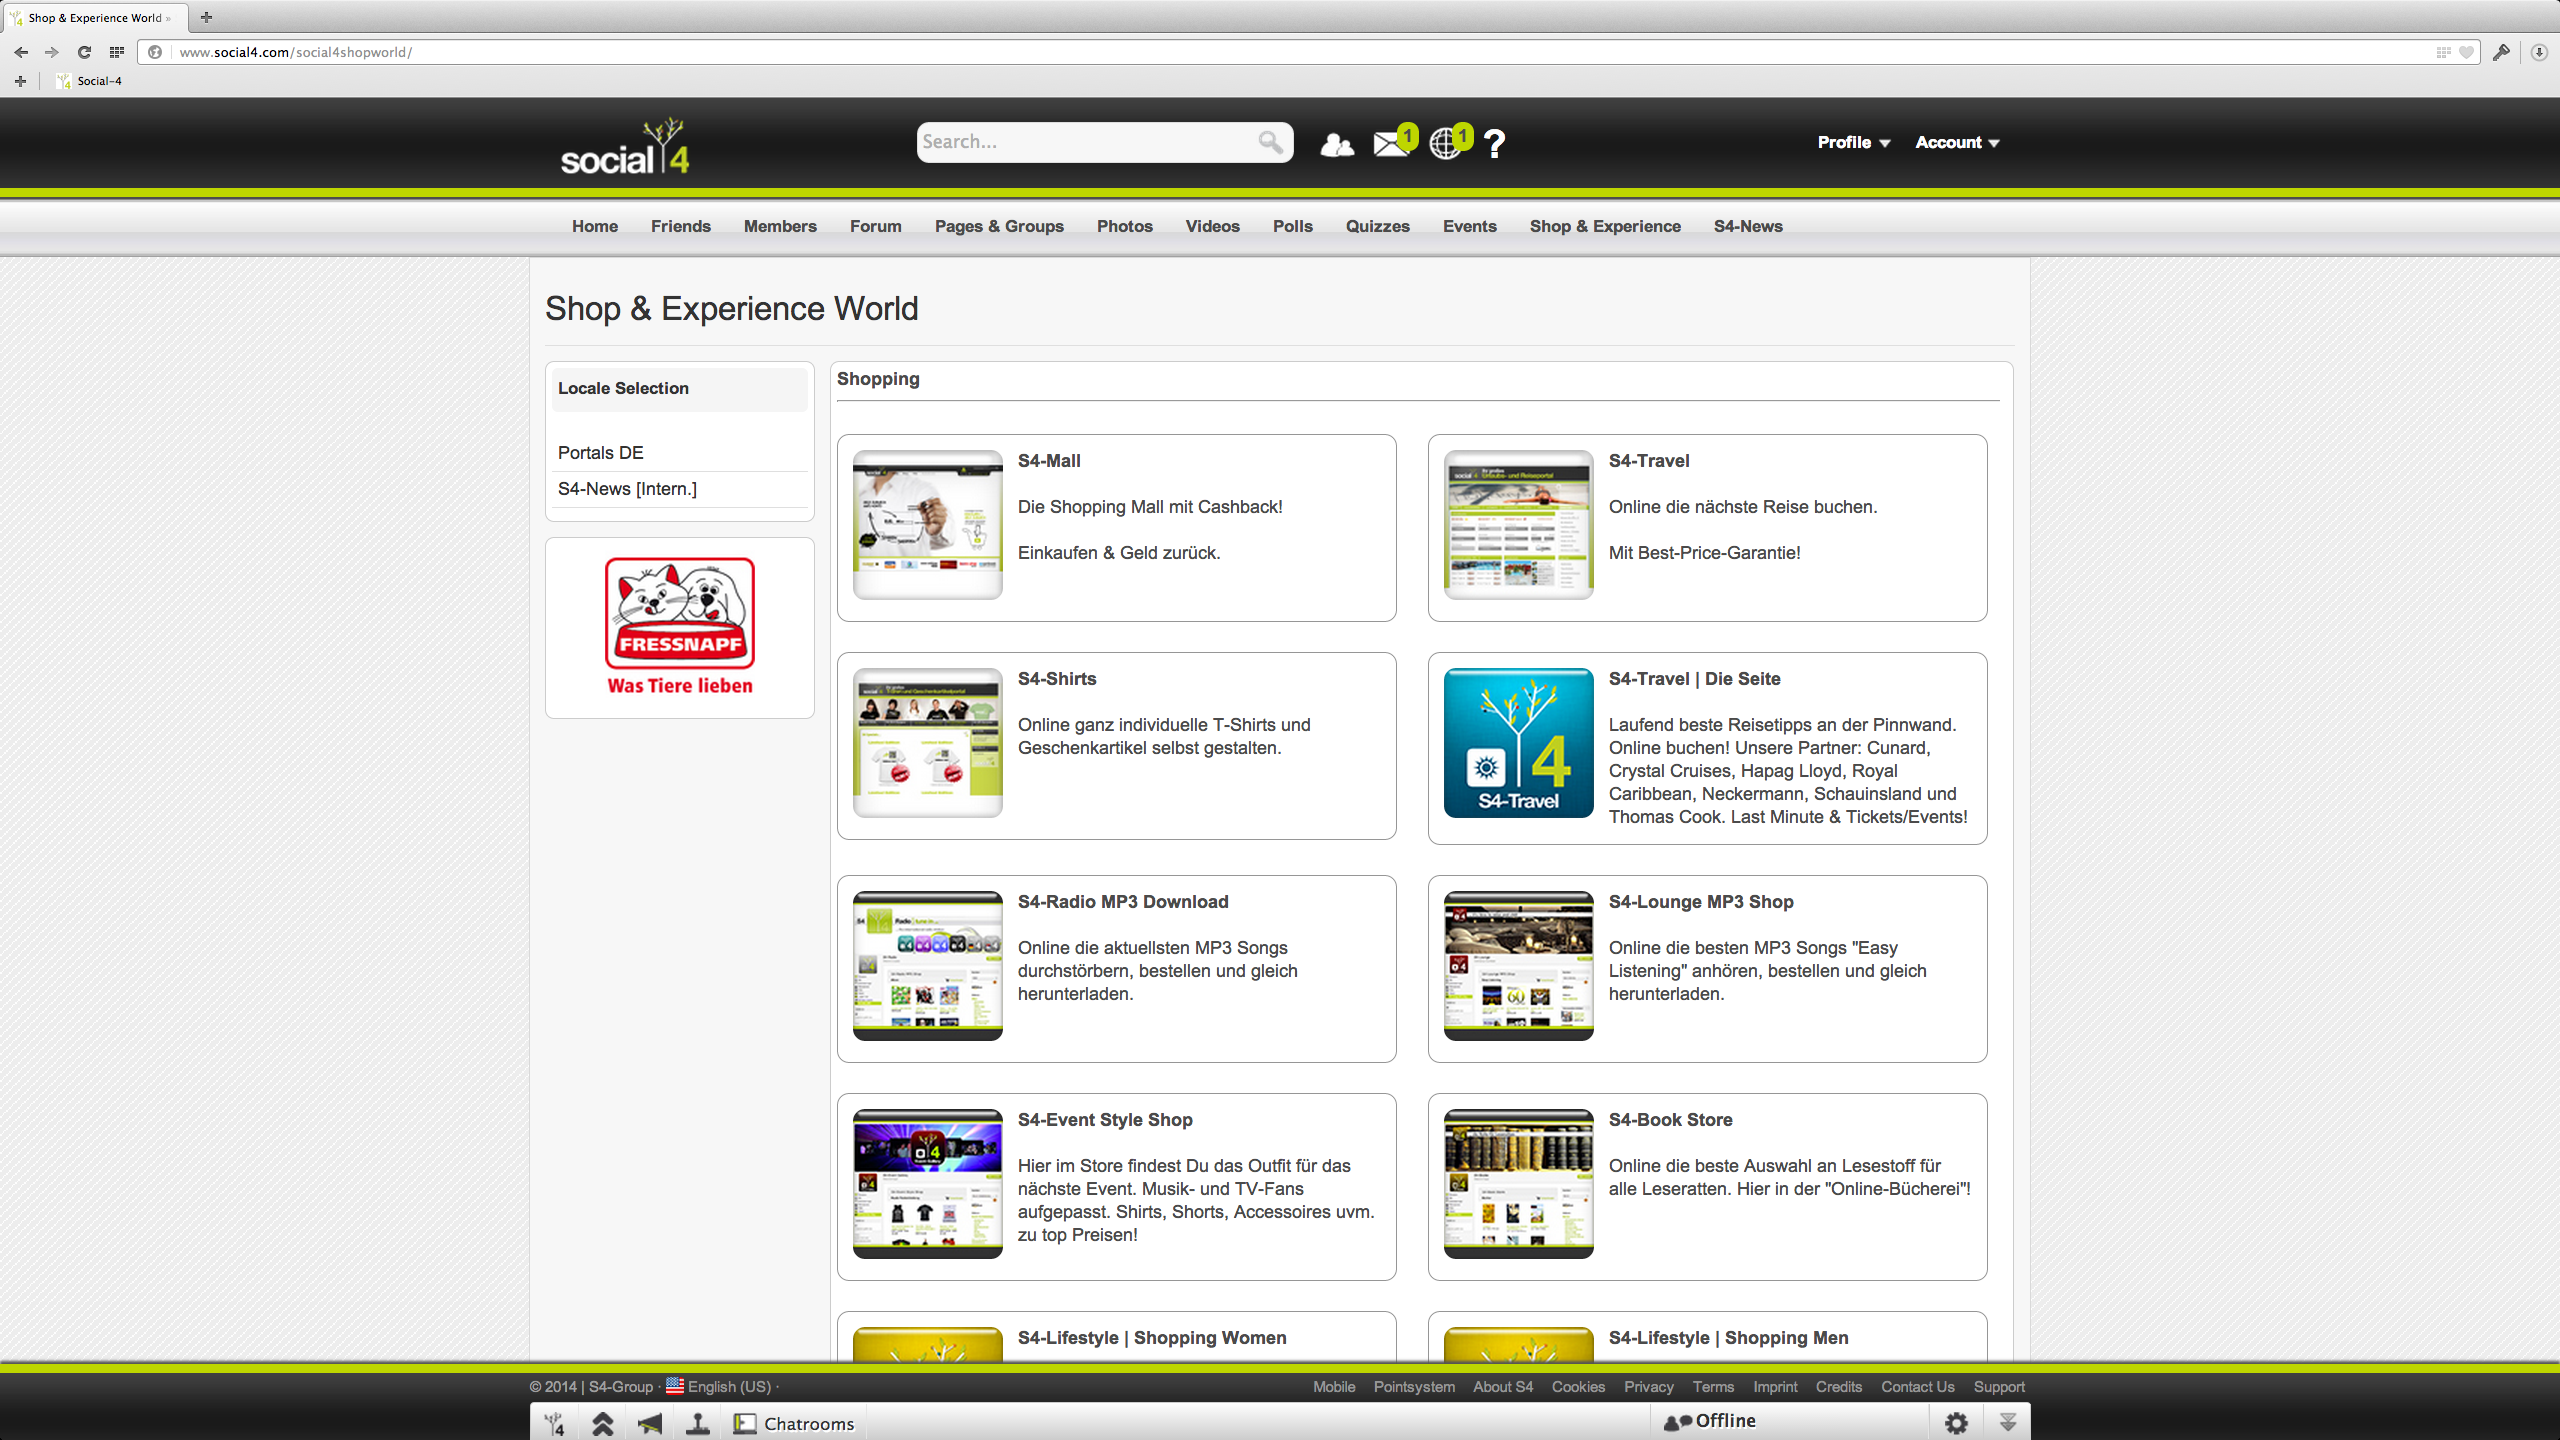Add bookmark using bookmarks bar plus icon

(20, 81)
